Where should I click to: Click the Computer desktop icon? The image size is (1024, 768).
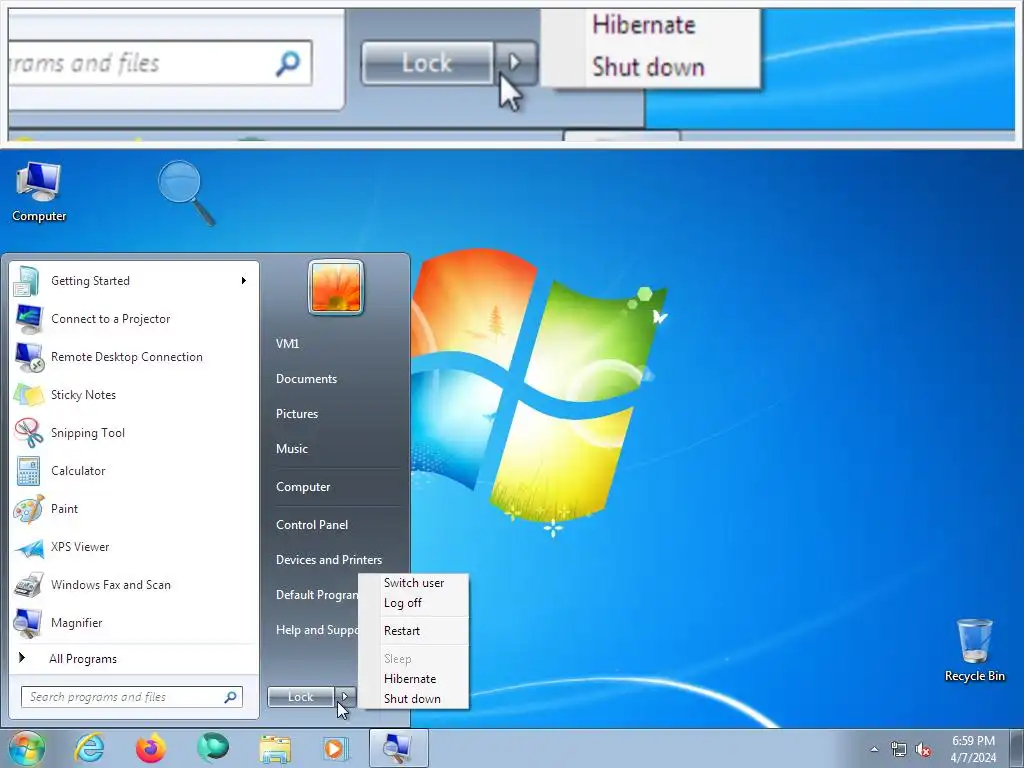pos(39,193)
